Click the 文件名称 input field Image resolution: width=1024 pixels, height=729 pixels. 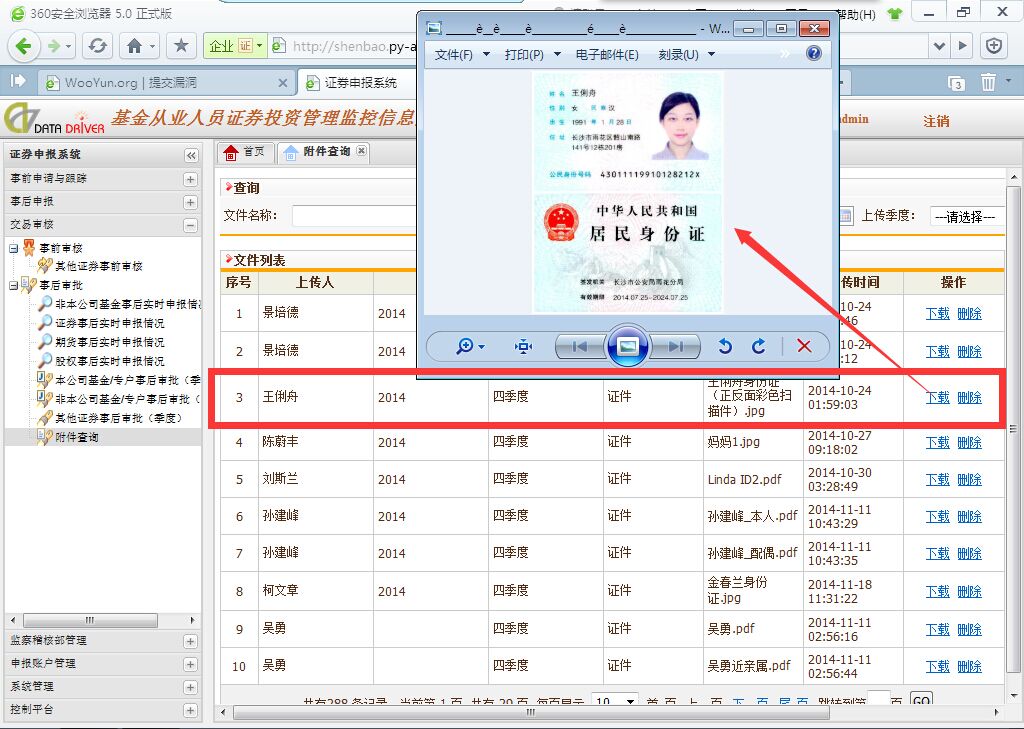(355, 216)
